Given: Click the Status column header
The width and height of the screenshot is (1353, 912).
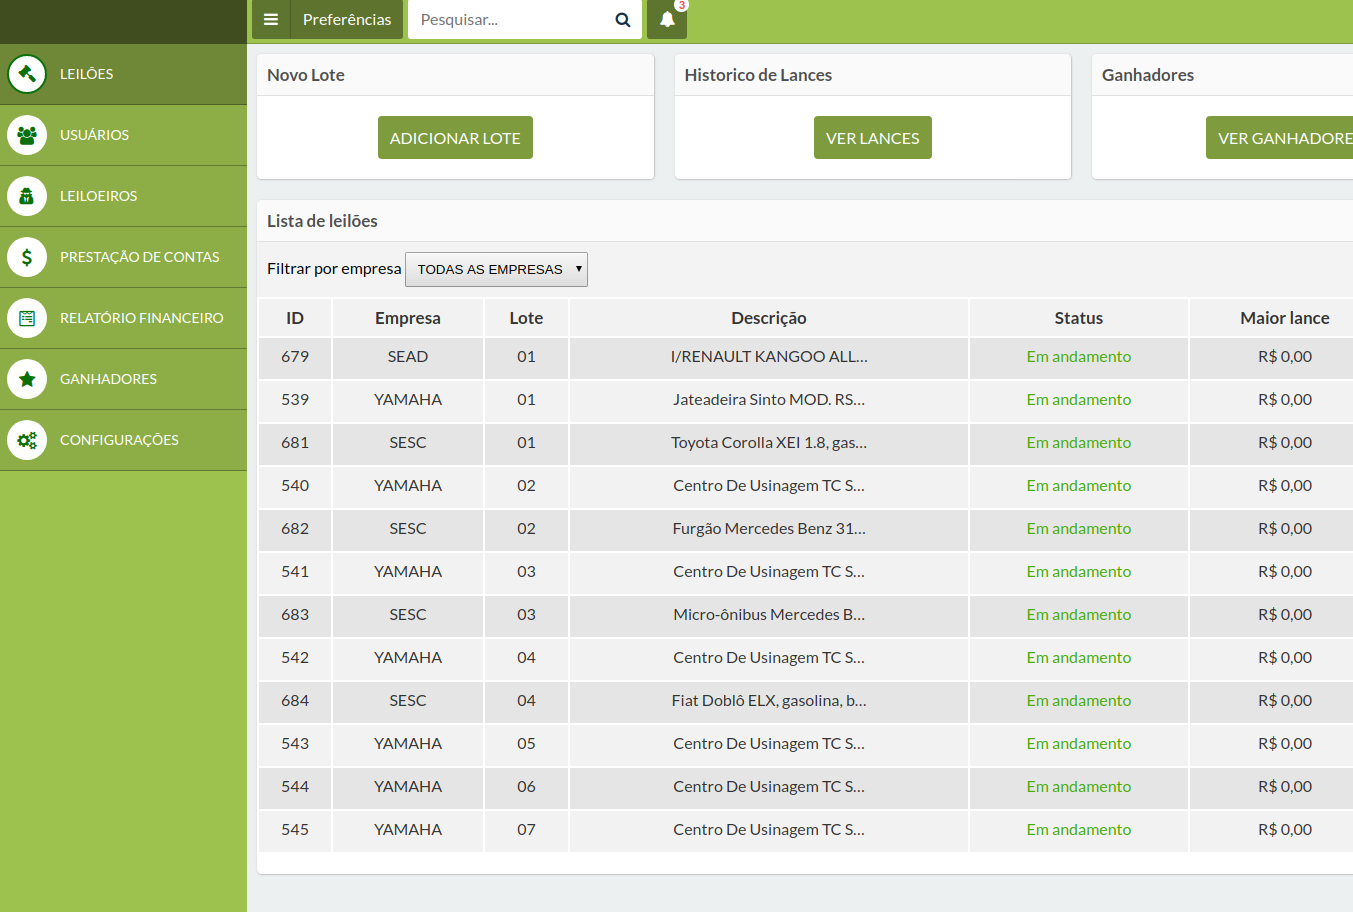Looking at the screenshot, I should pyautogui.click(x=1079, y=318).
